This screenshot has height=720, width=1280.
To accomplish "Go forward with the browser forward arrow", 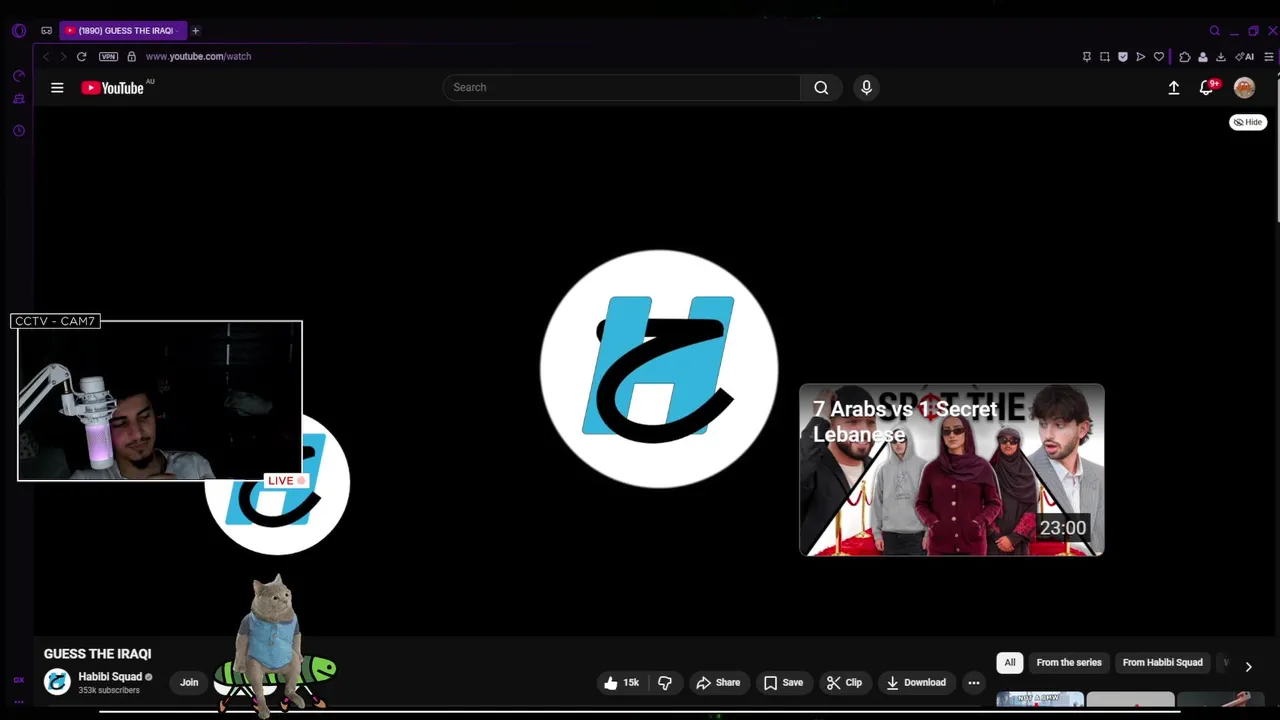I will click(x=63, y=57).
